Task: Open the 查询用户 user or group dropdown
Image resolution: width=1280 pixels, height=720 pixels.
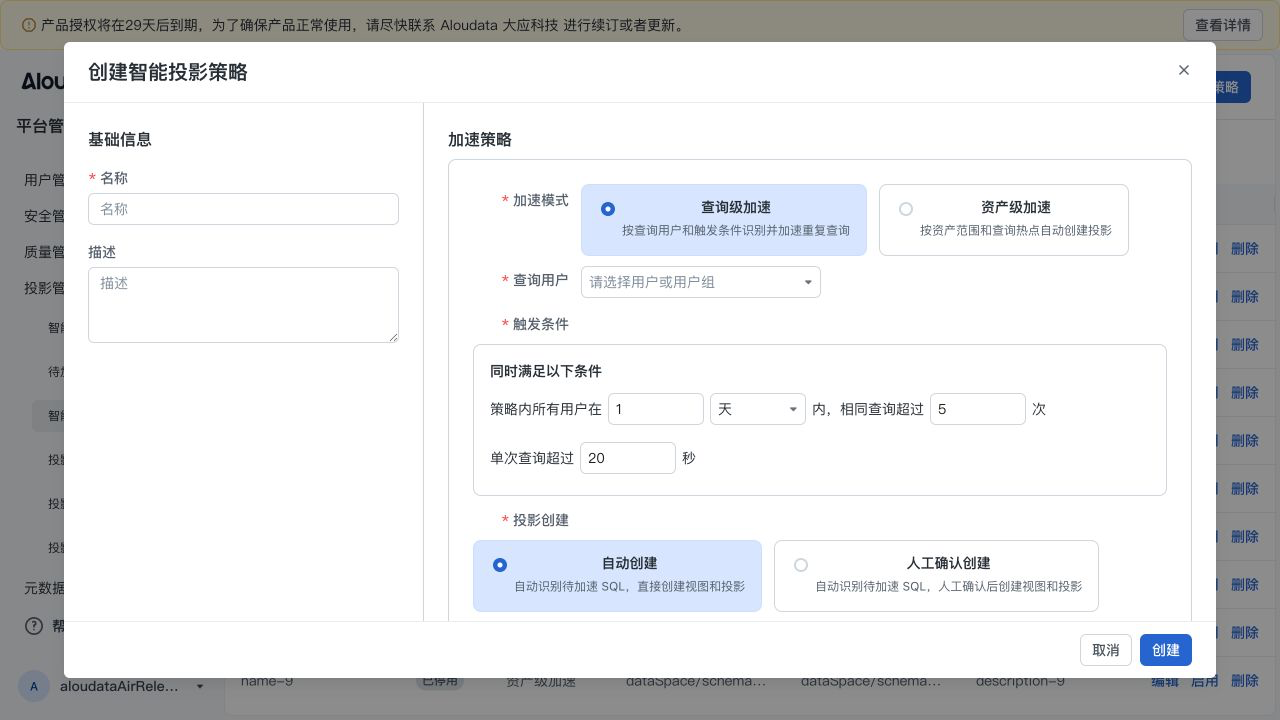Action: (x=701, y=282)
